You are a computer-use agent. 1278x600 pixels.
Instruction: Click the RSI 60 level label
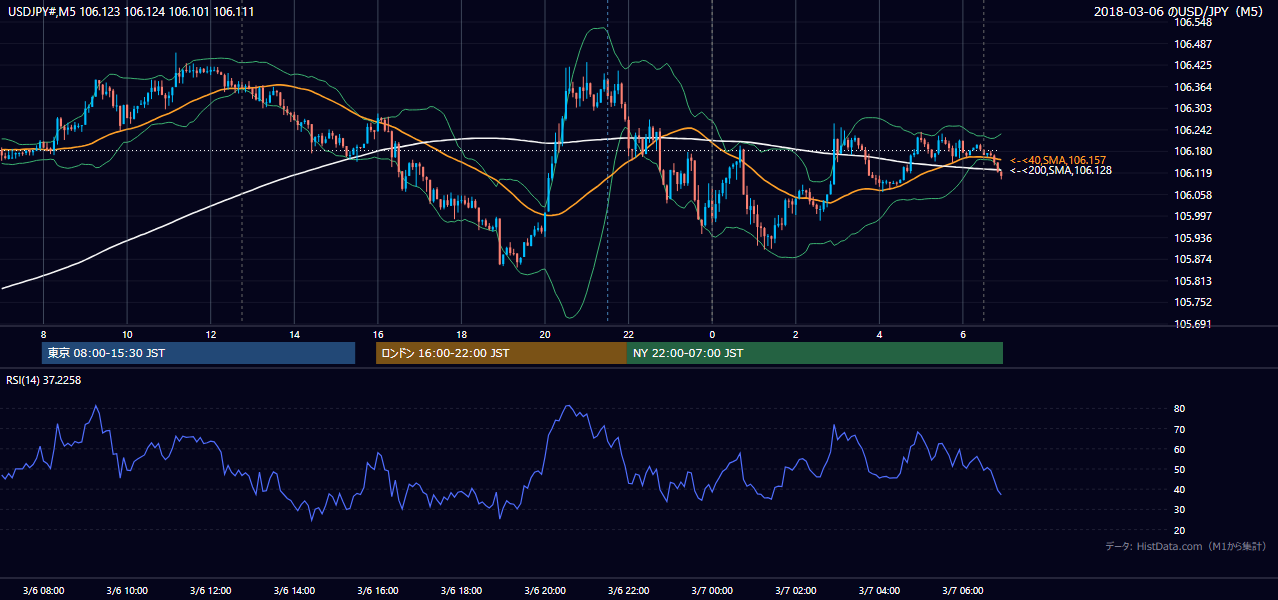coord(1180,449)
